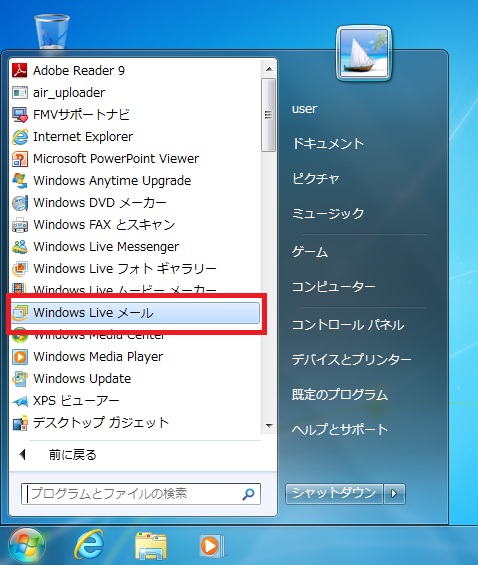Click the XPS ビューアー icon
This screenshot has height=565, width=478.
tap(19, 401)
